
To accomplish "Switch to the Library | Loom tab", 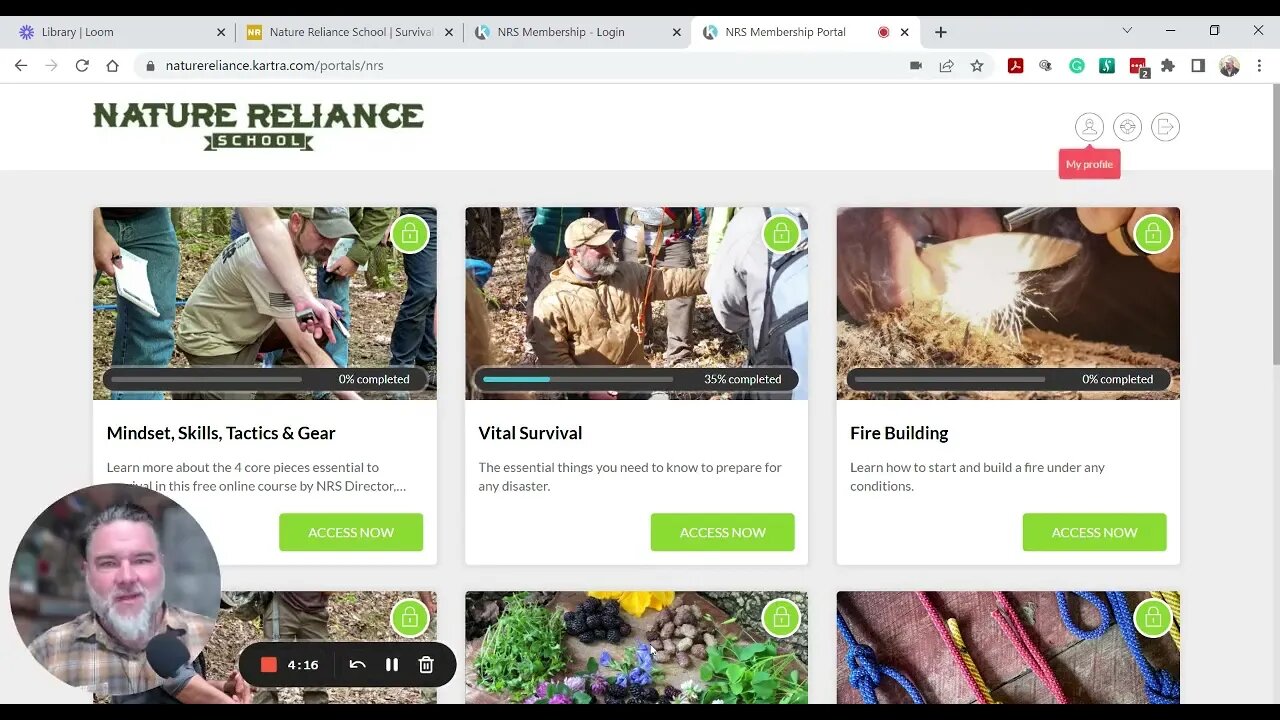I will click(x=122, y=32).
